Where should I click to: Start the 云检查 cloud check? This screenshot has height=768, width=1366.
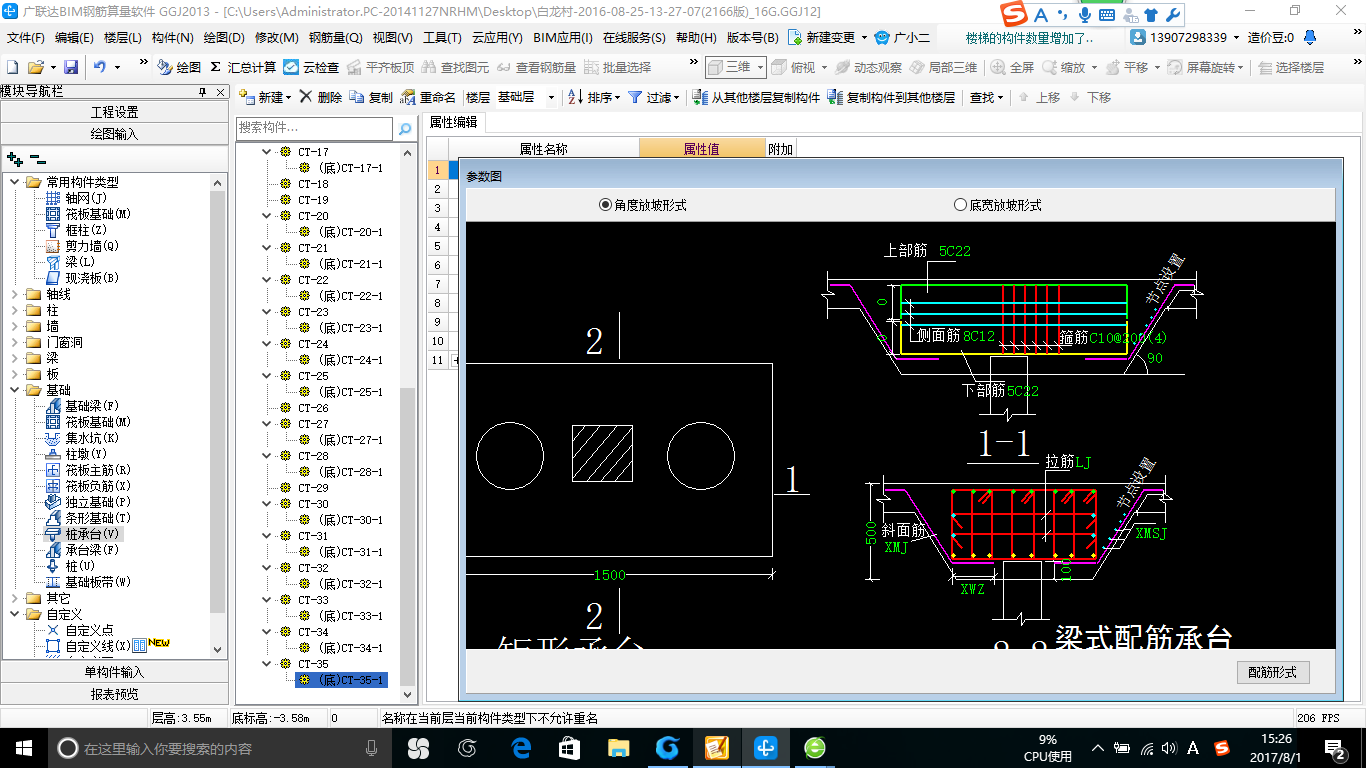tap(311, 67)
